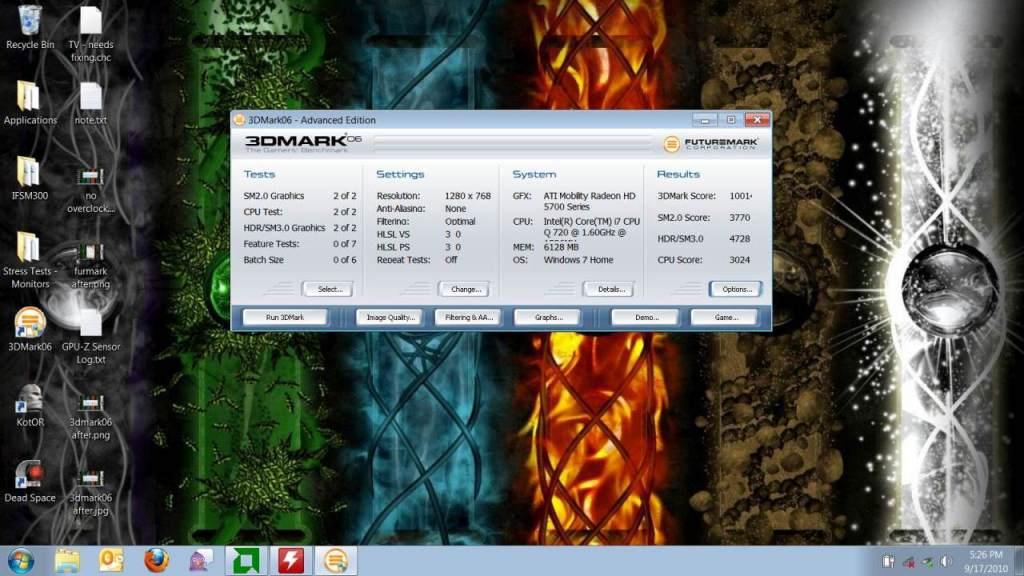The image size is (1024, 576).
Task: Select the 3dmark06 after.png file icon
Action: click(x=91, y=417)
